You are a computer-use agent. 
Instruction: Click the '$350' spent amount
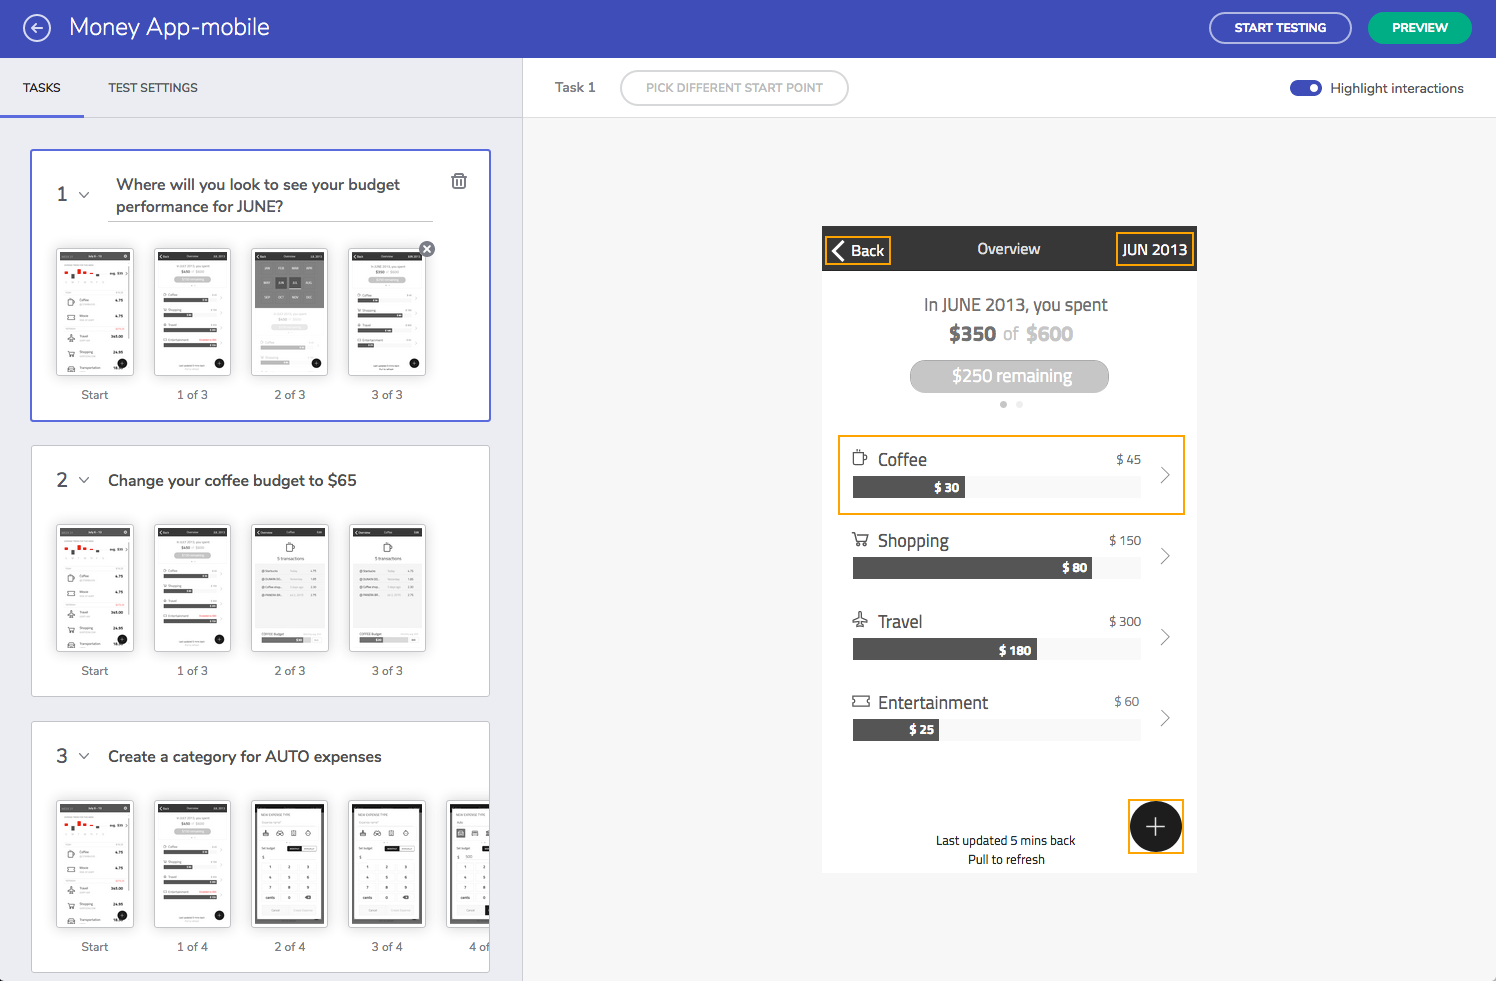(972, 334)
